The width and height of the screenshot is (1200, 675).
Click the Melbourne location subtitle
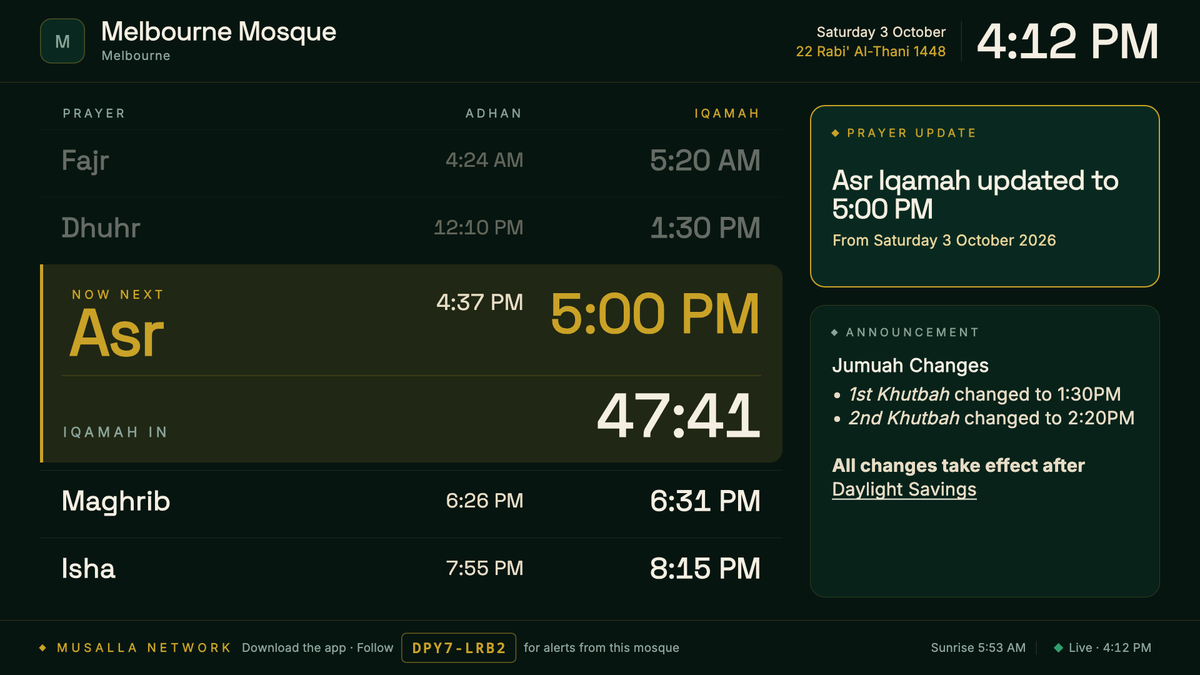pos(136,56)
